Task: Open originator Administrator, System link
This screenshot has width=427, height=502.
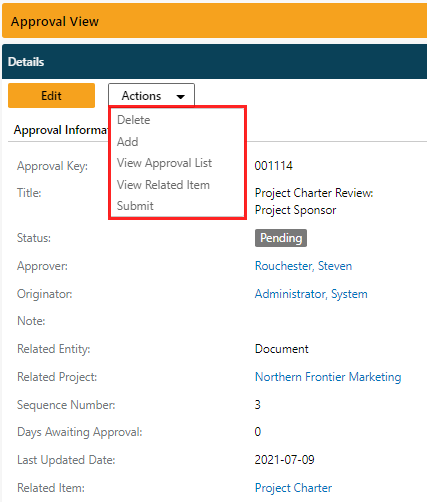Action: [311, 294]
